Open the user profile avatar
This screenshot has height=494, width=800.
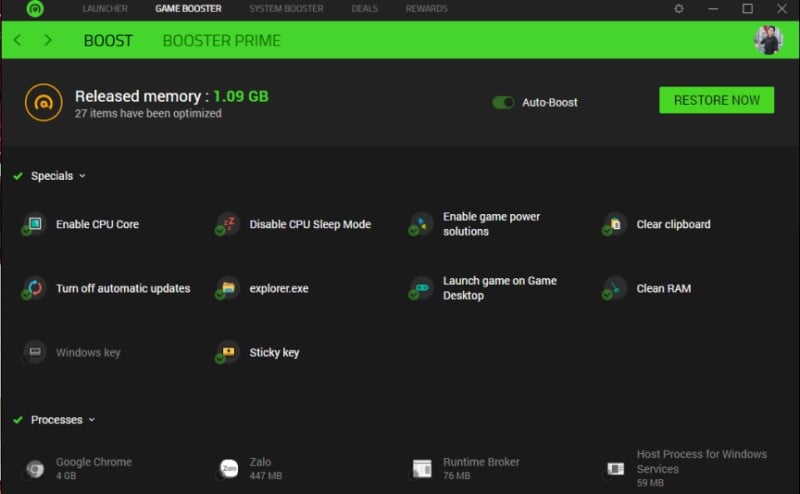(768, 40)
